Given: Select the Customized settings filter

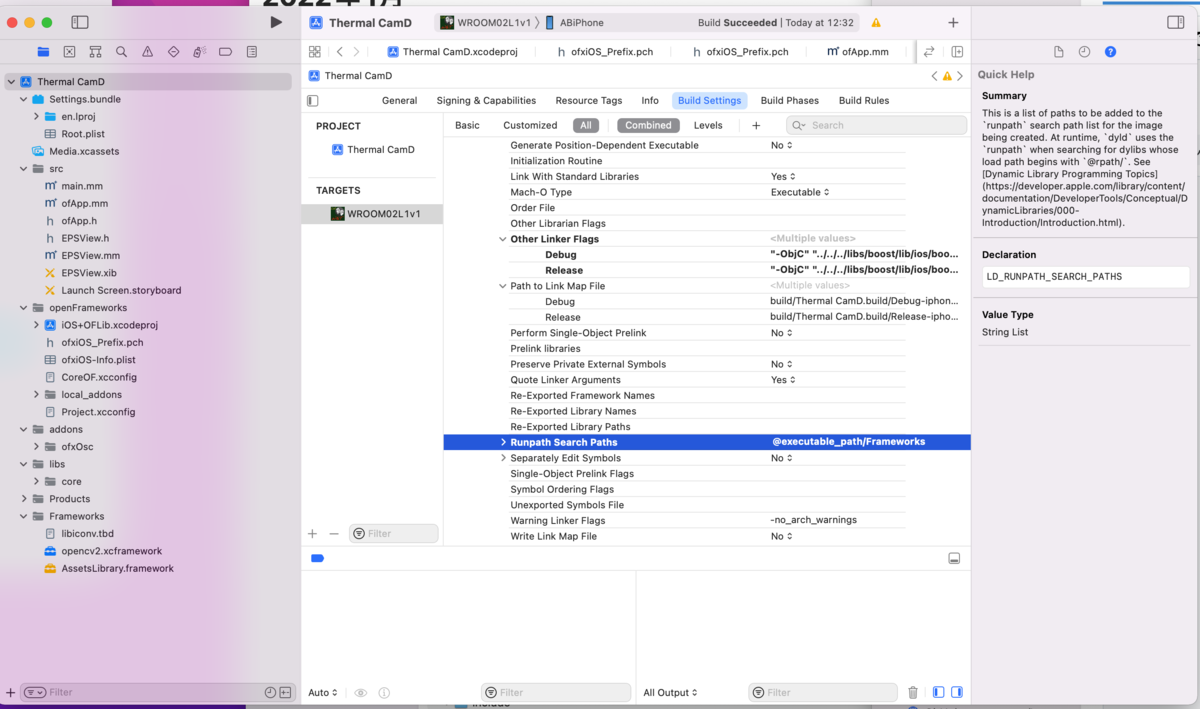Looking at the screenshot, I should 530,125.
